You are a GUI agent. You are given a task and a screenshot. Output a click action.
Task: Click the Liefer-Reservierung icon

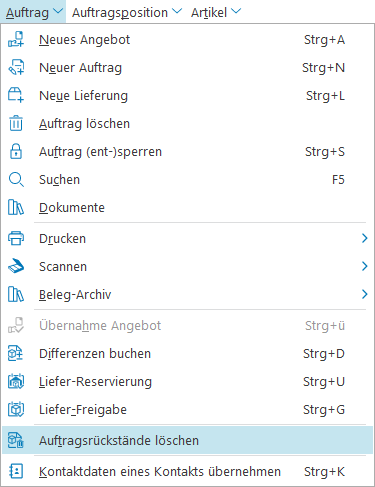[x=16, y=382]
